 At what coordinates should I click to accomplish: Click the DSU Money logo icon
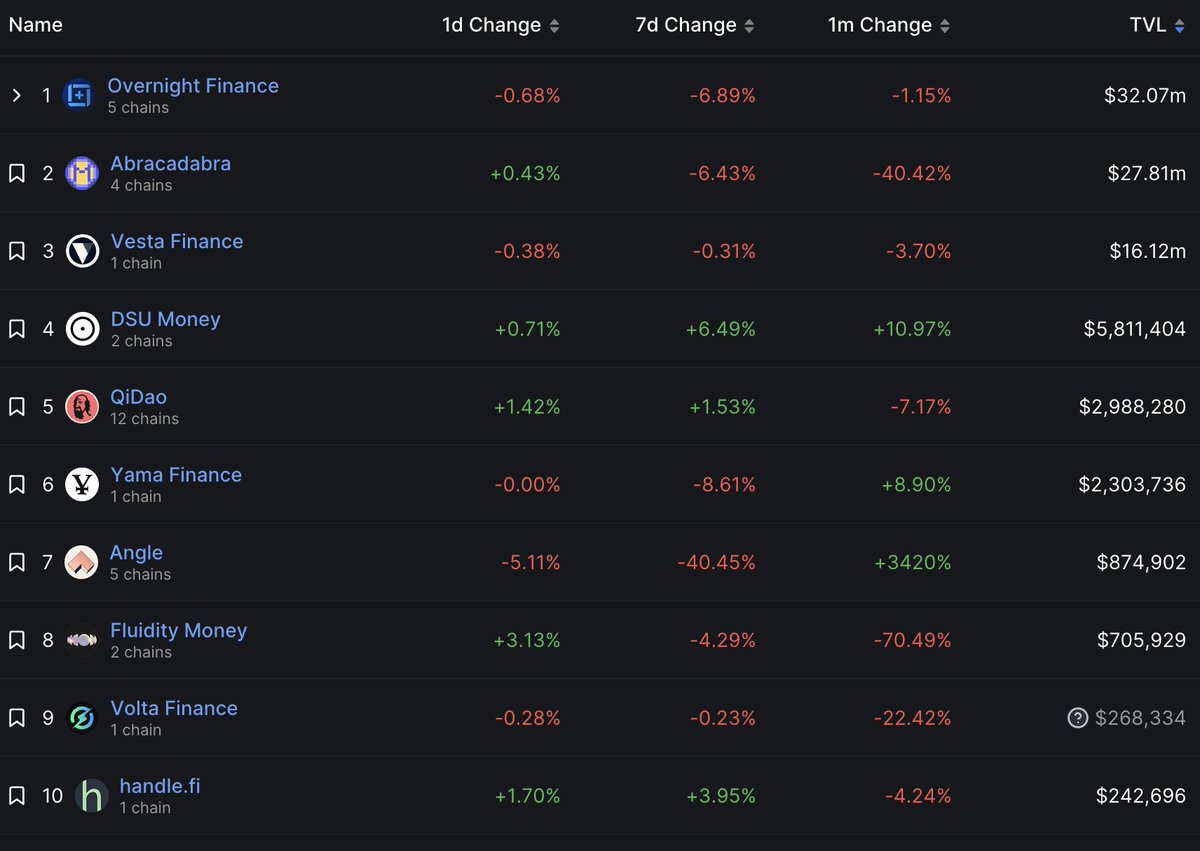point(82,329)
